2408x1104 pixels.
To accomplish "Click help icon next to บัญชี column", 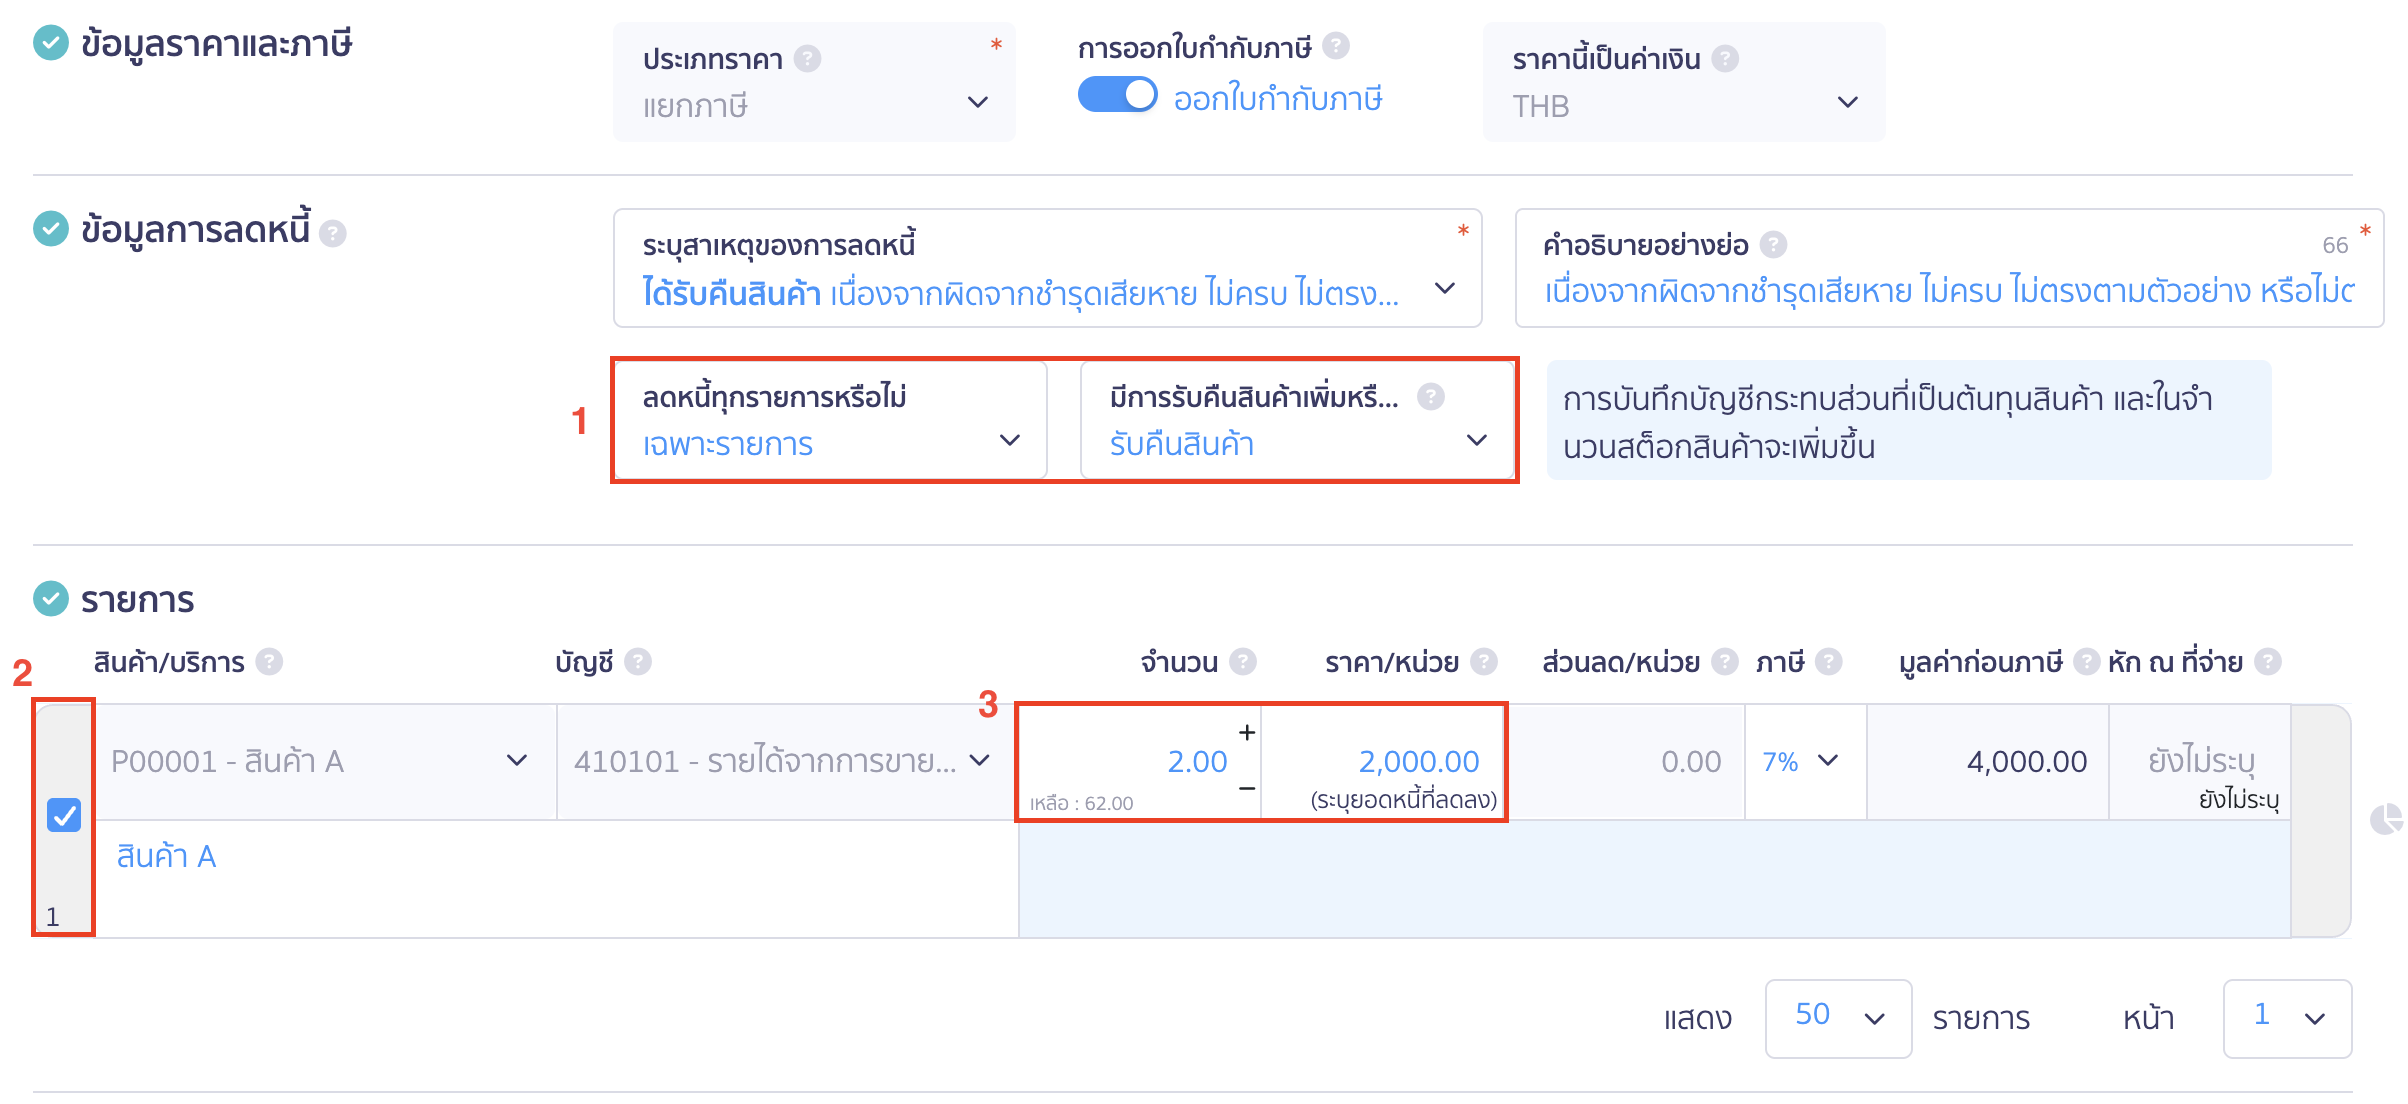I will tap(638, 661).
